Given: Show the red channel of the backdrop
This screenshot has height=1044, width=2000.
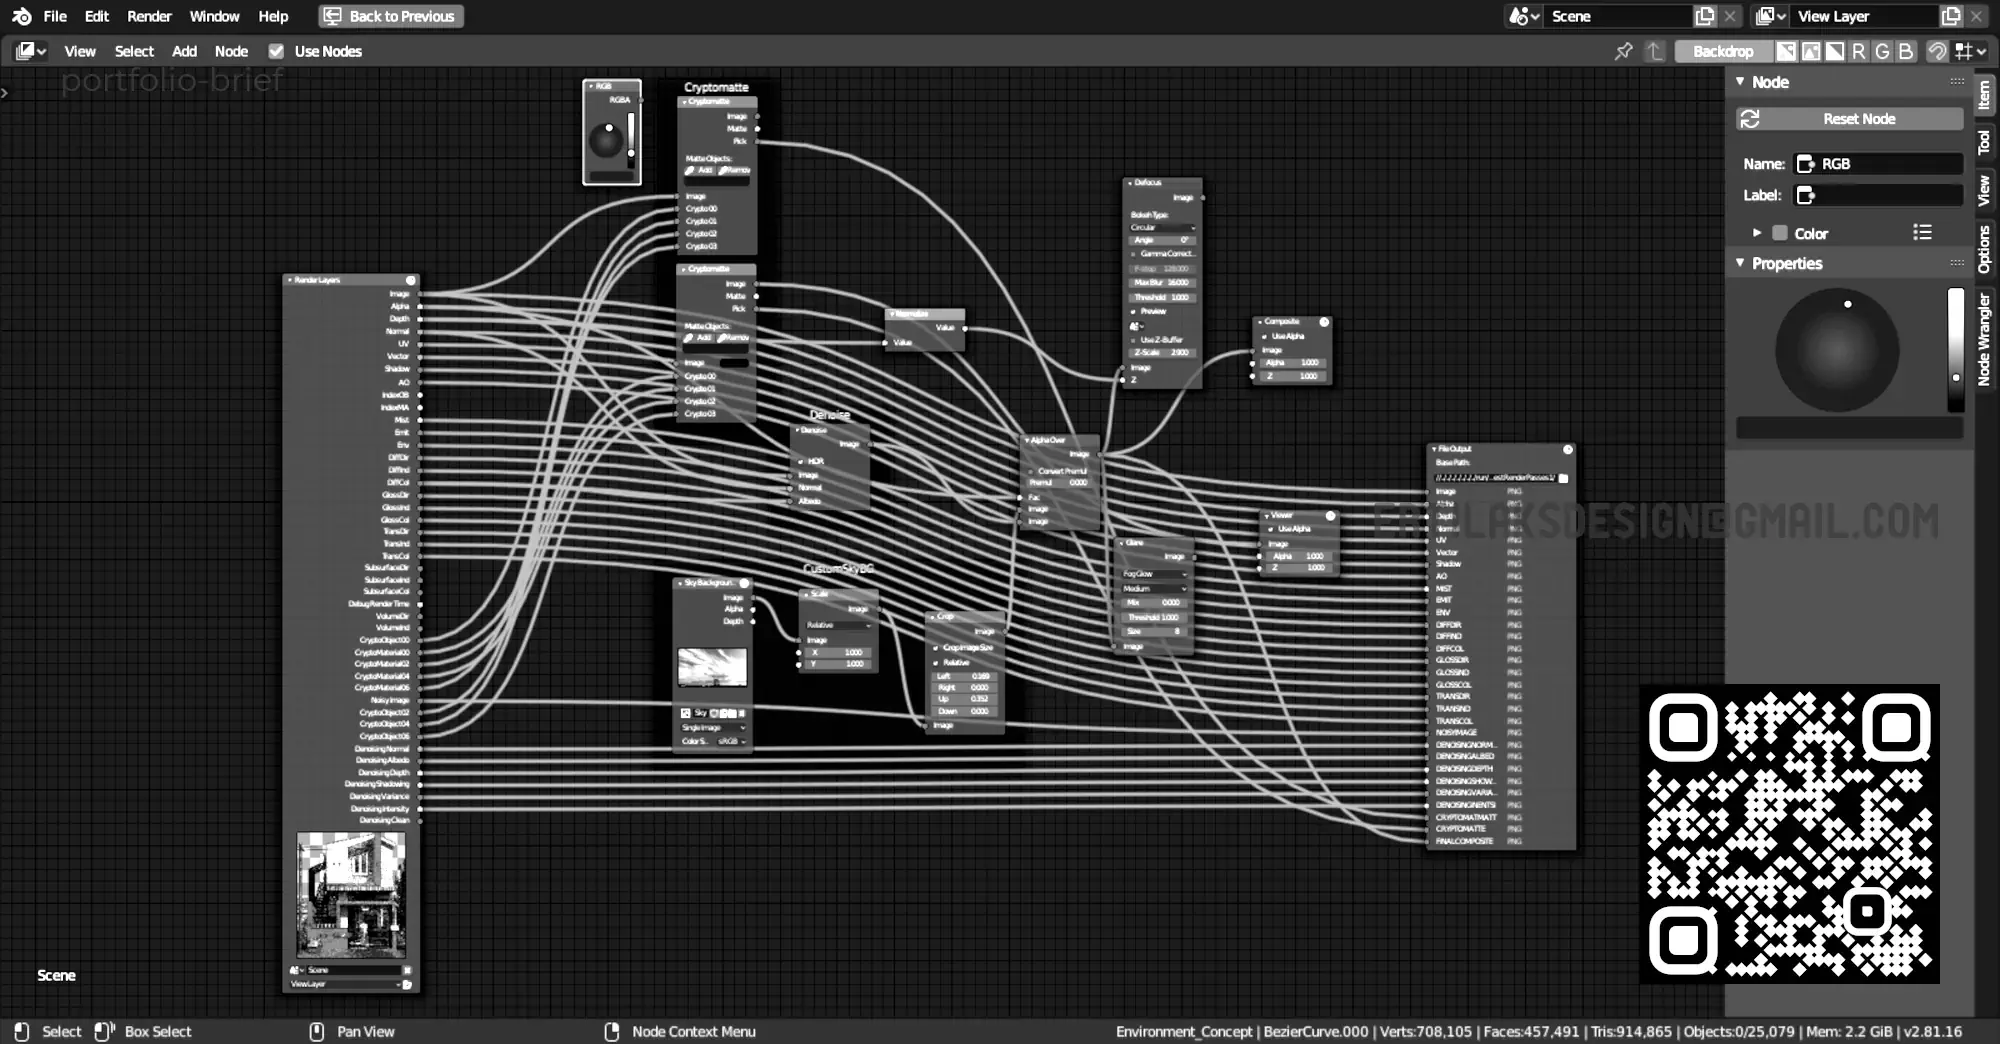Looking at the screenshot, I should point(1858,51).
